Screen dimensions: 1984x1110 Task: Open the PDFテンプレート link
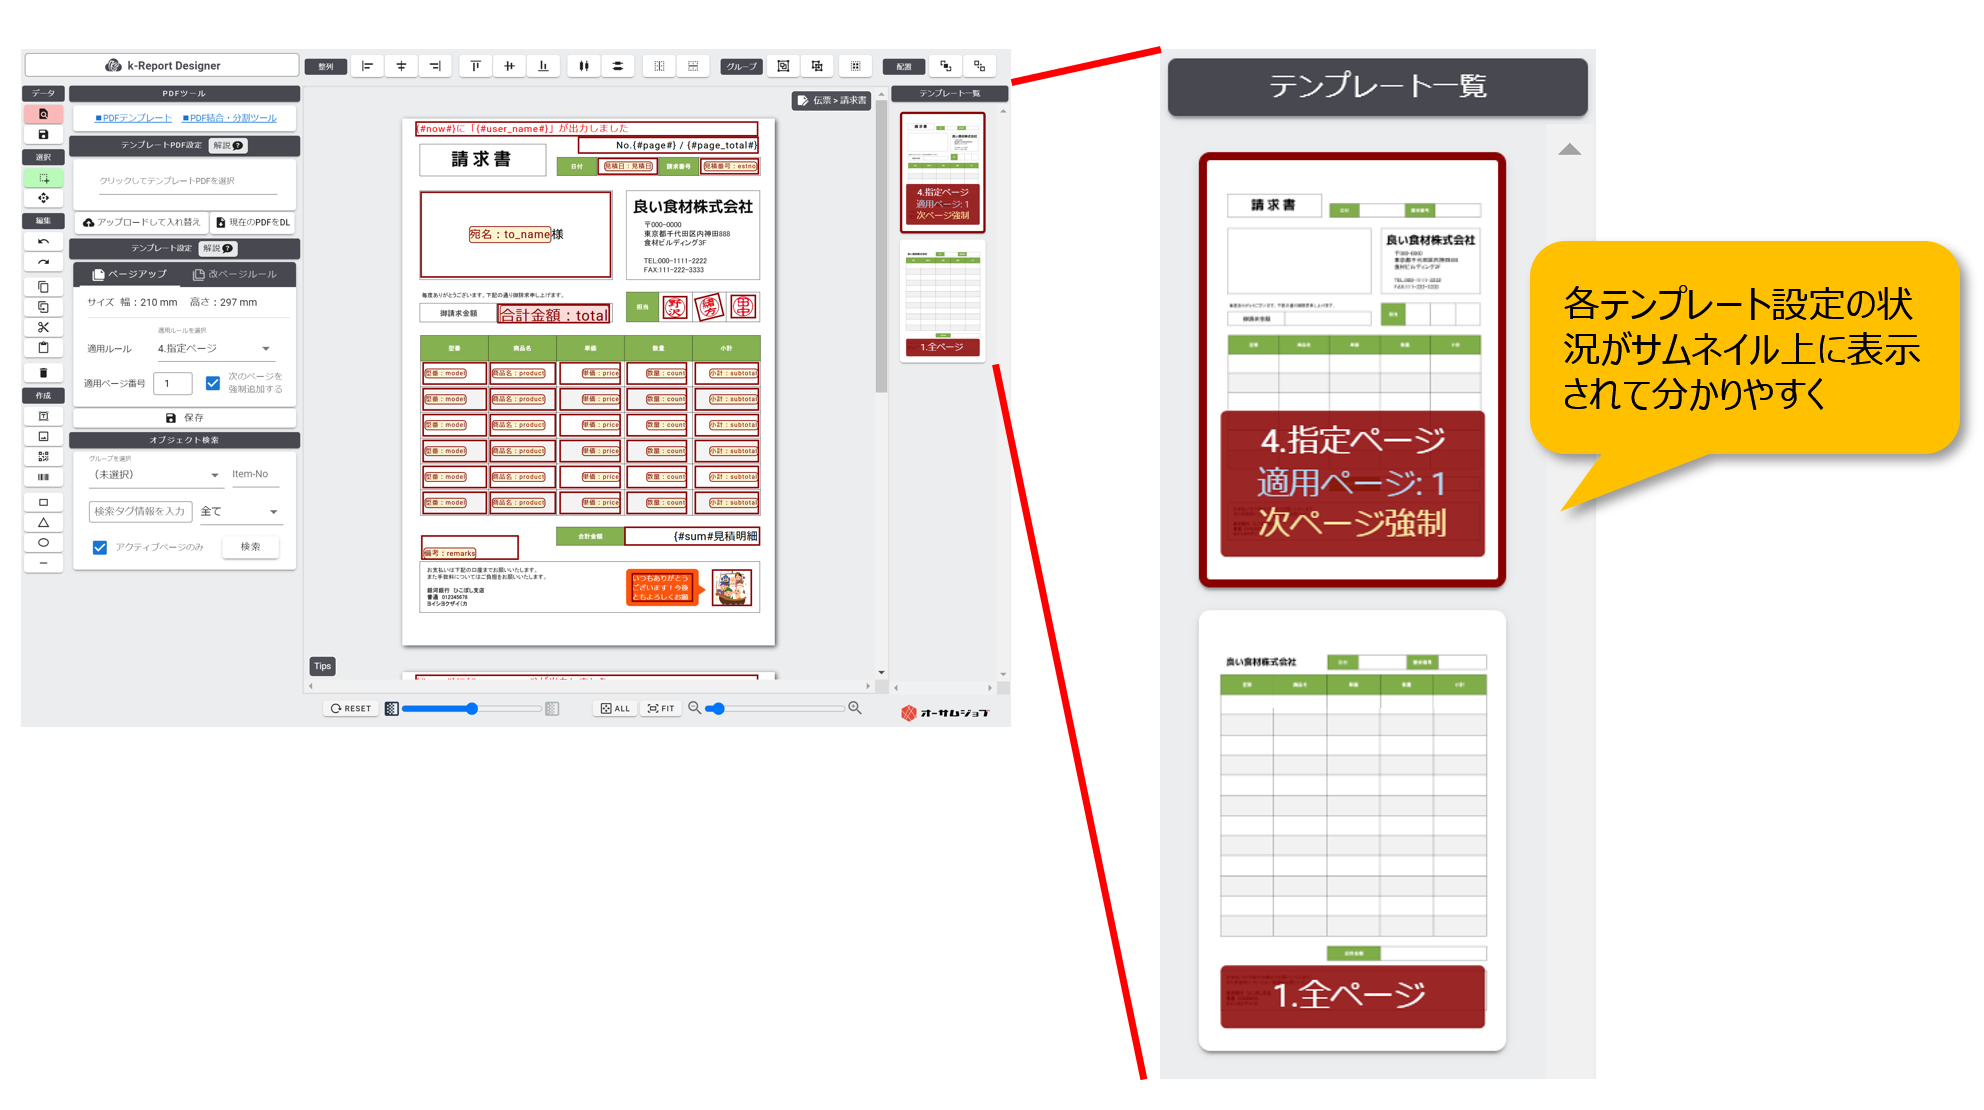point(133,118)
